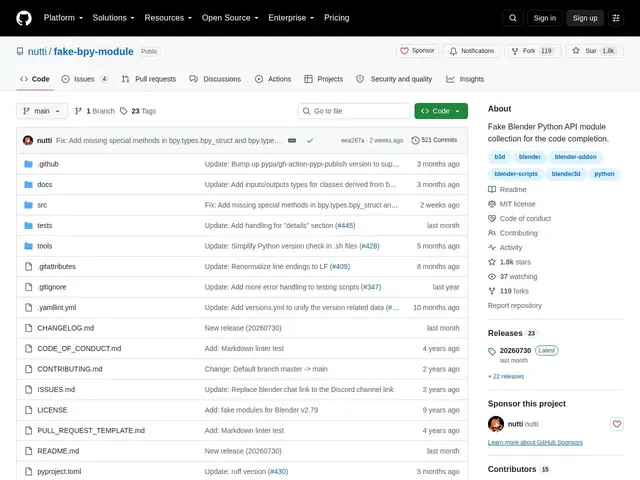Open the nutti owner link in title

(37, 51)
